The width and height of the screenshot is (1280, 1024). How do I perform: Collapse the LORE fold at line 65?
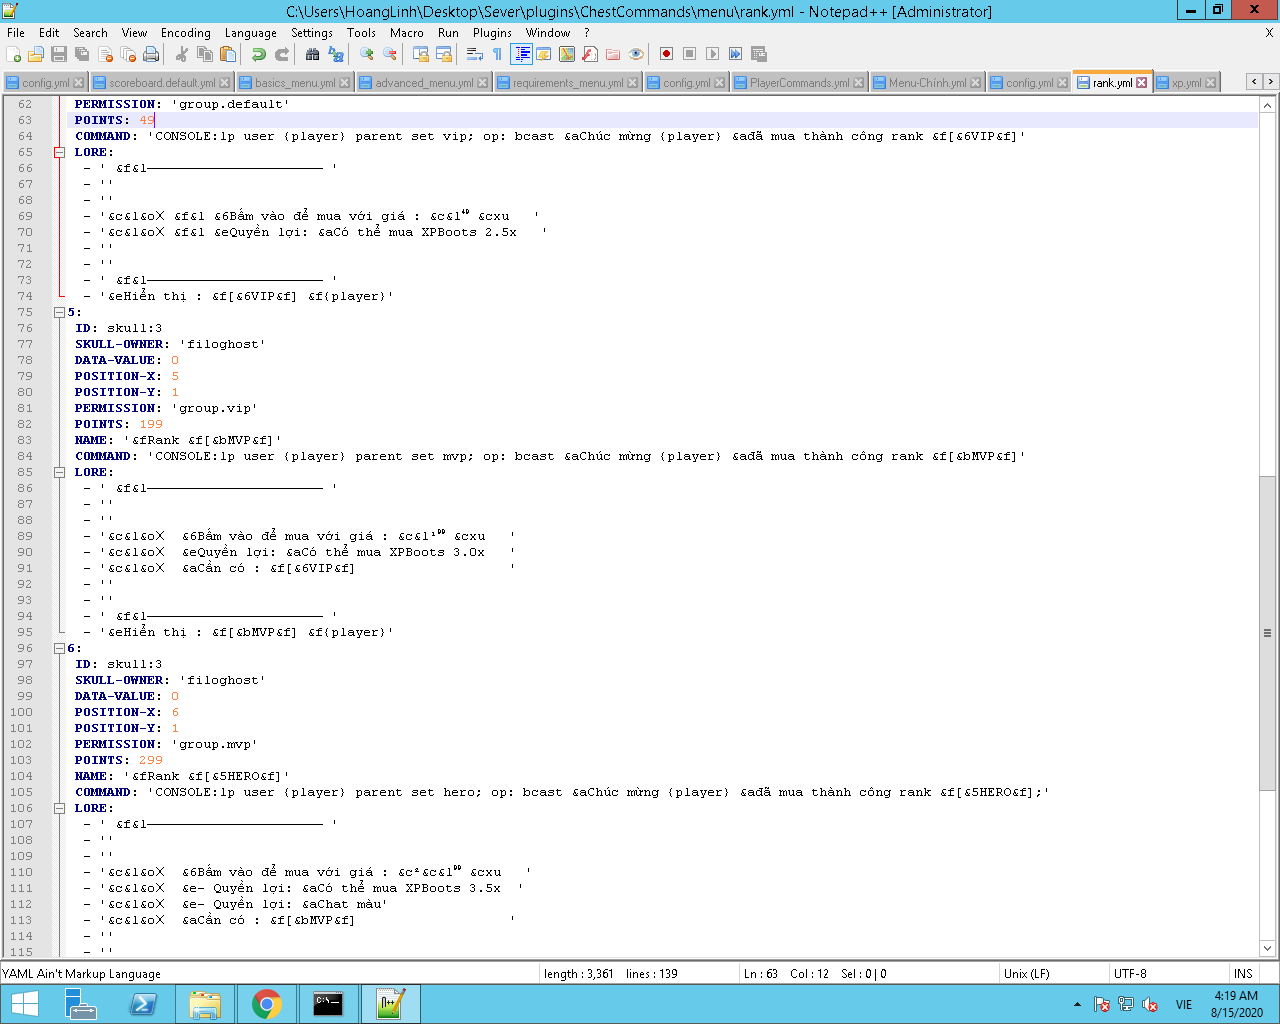coord(59,152)
